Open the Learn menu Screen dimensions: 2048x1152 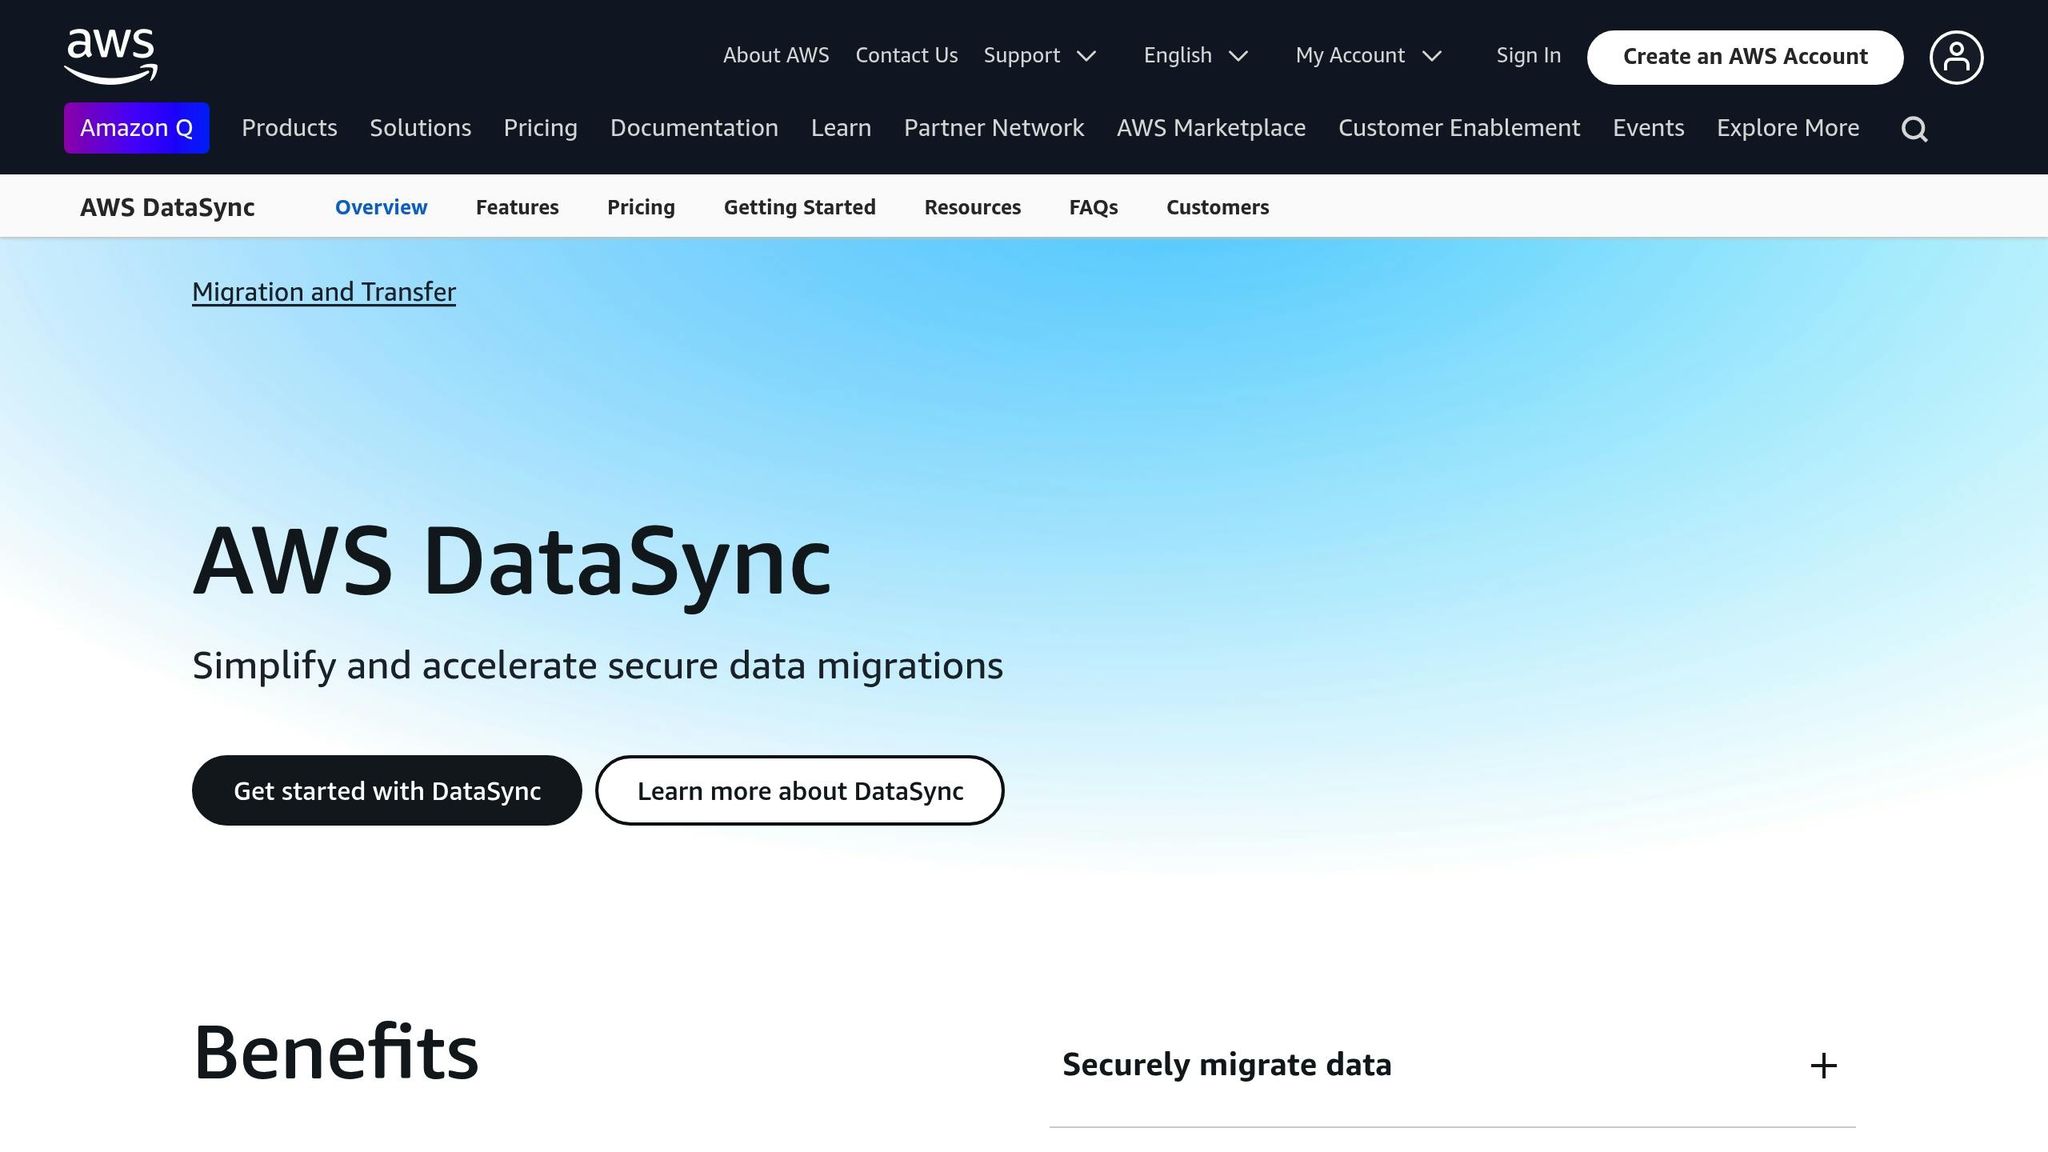click(x=841, y=128)
